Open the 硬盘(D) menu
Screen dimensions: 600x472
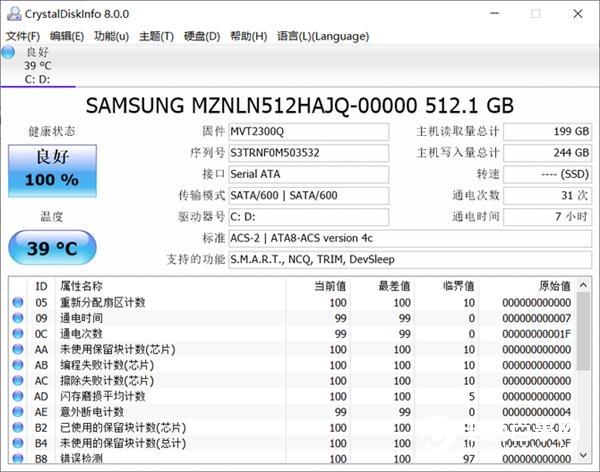[202, 36]
